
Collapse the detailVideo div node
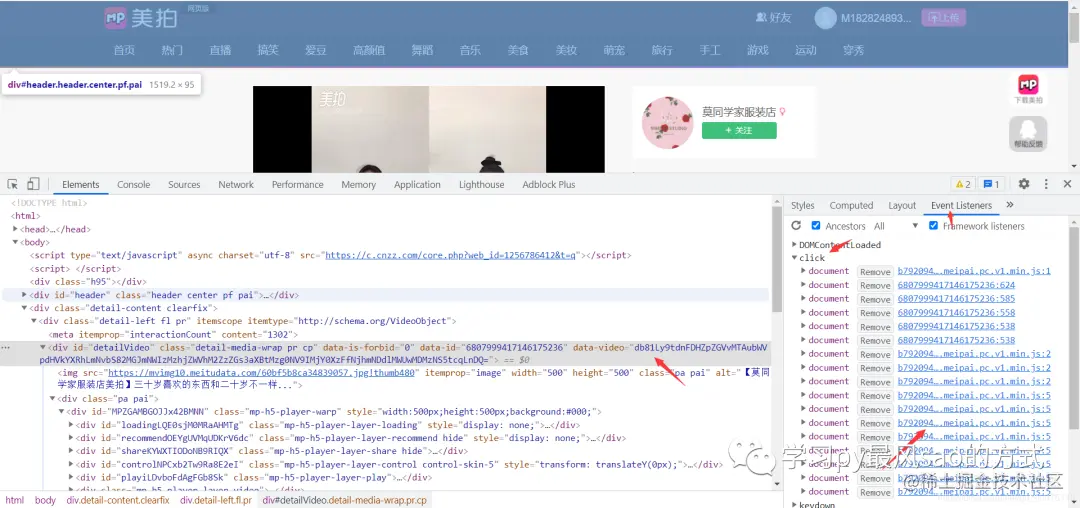[43, 348]
